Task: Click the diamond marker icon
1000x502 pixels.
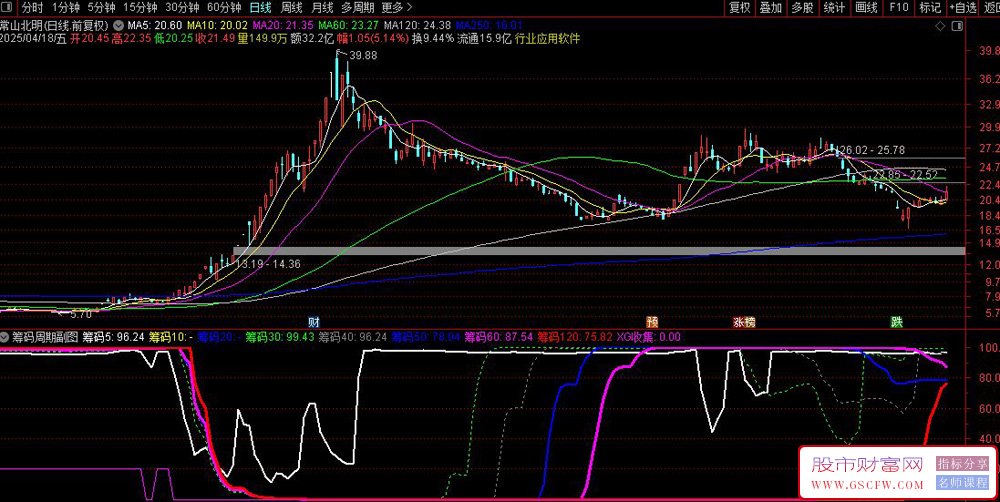Action: [939, 26]
